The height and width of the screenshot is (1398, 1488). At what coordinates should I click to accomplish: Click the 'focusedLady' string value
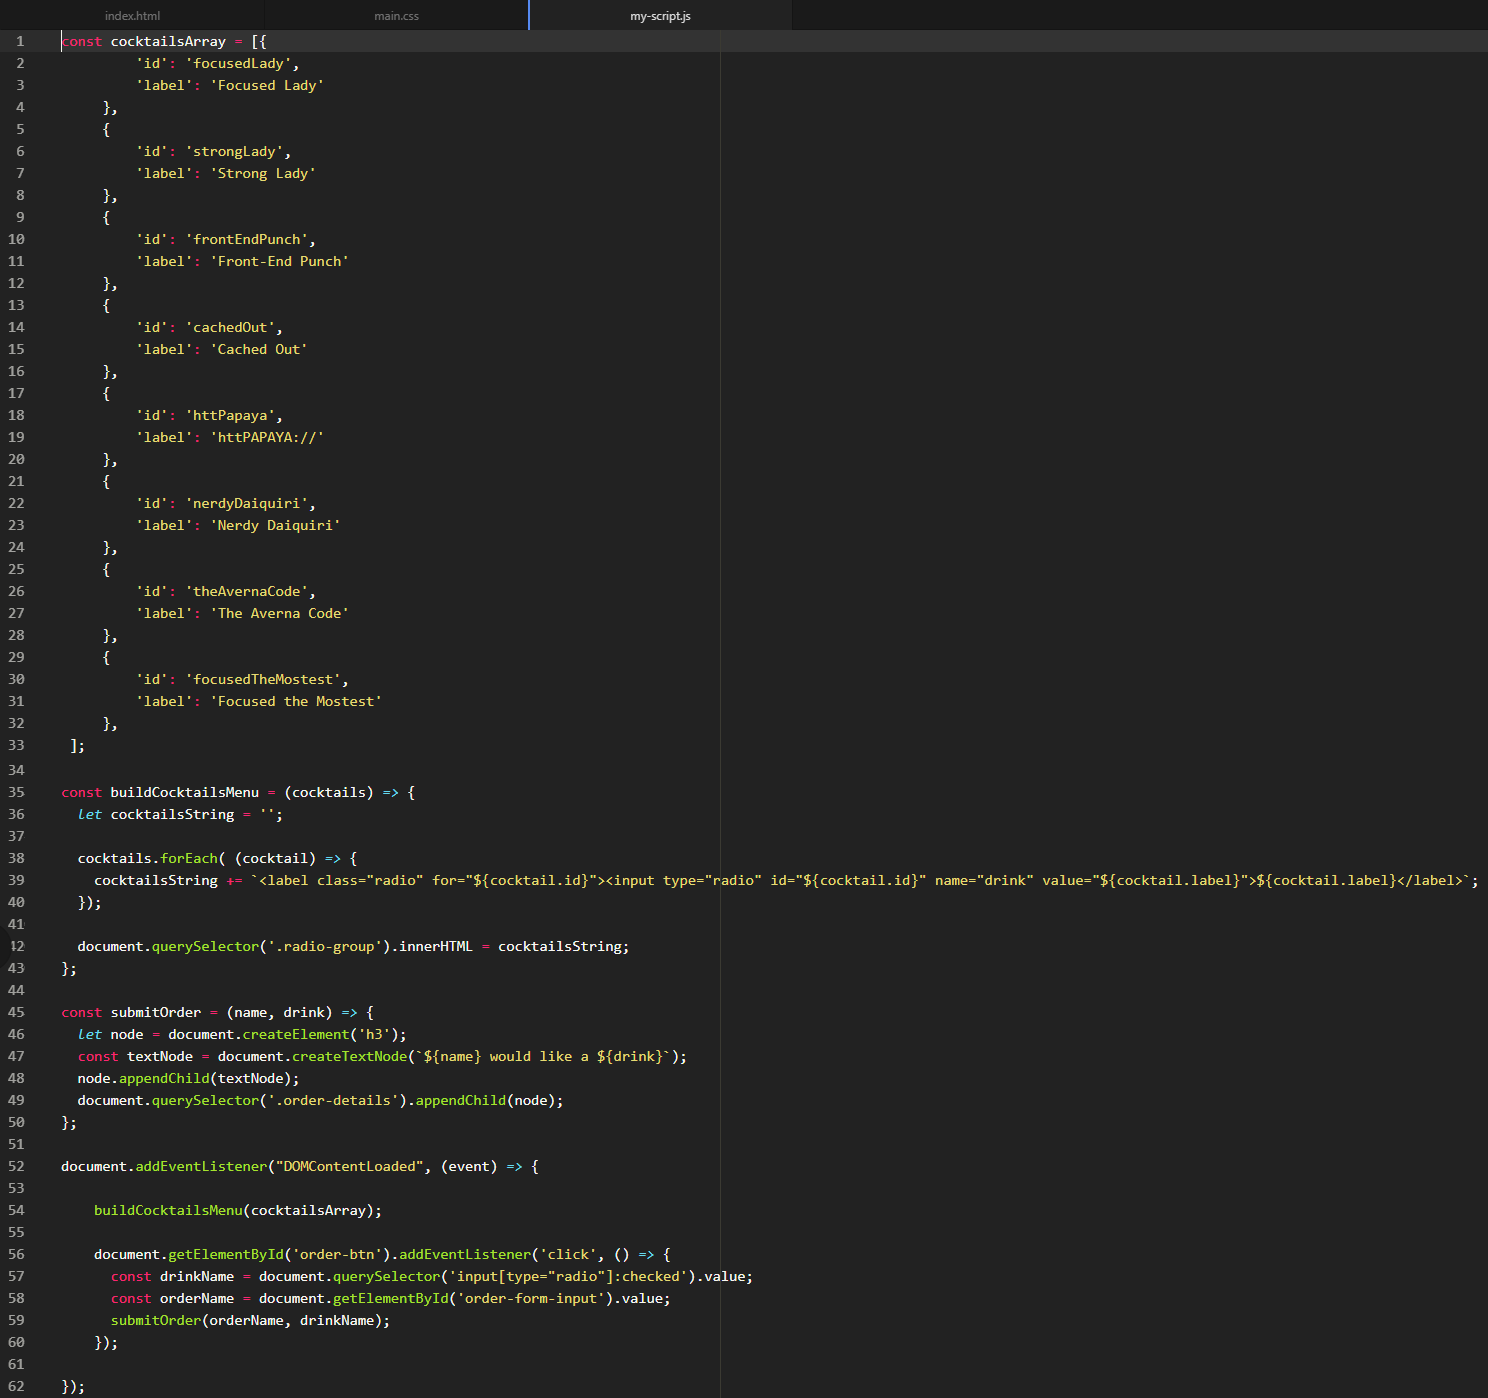pyautogui.click(x=238, y=63)
